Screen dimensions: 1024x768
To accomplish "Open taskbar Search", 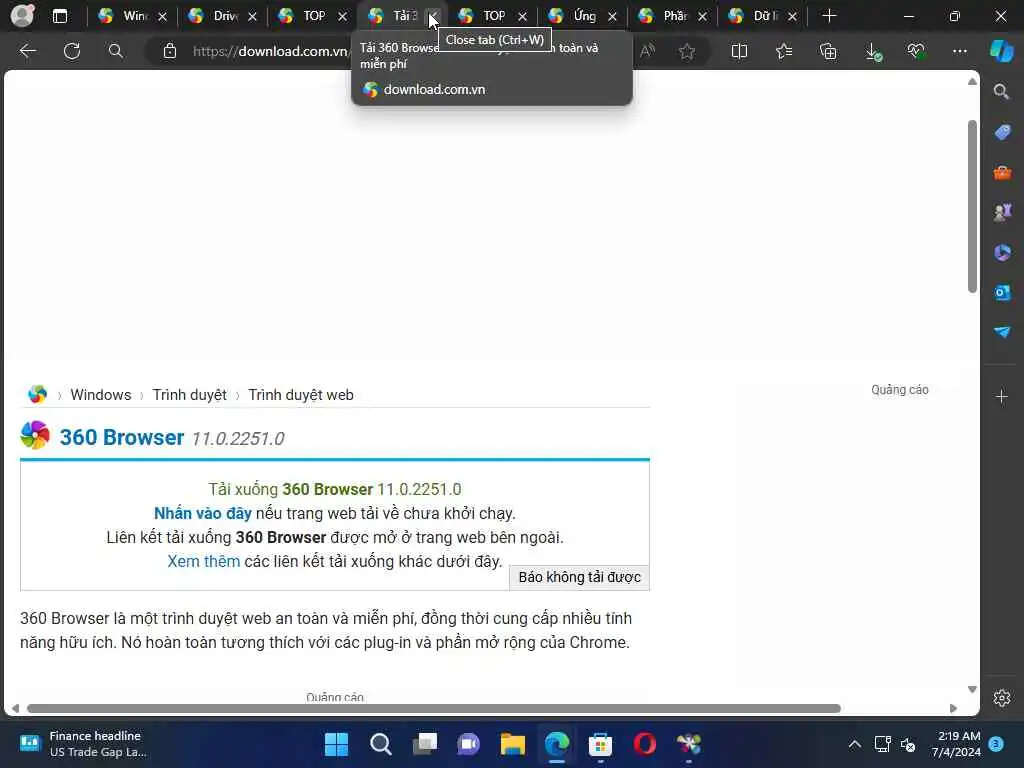I will click(381, 744).
